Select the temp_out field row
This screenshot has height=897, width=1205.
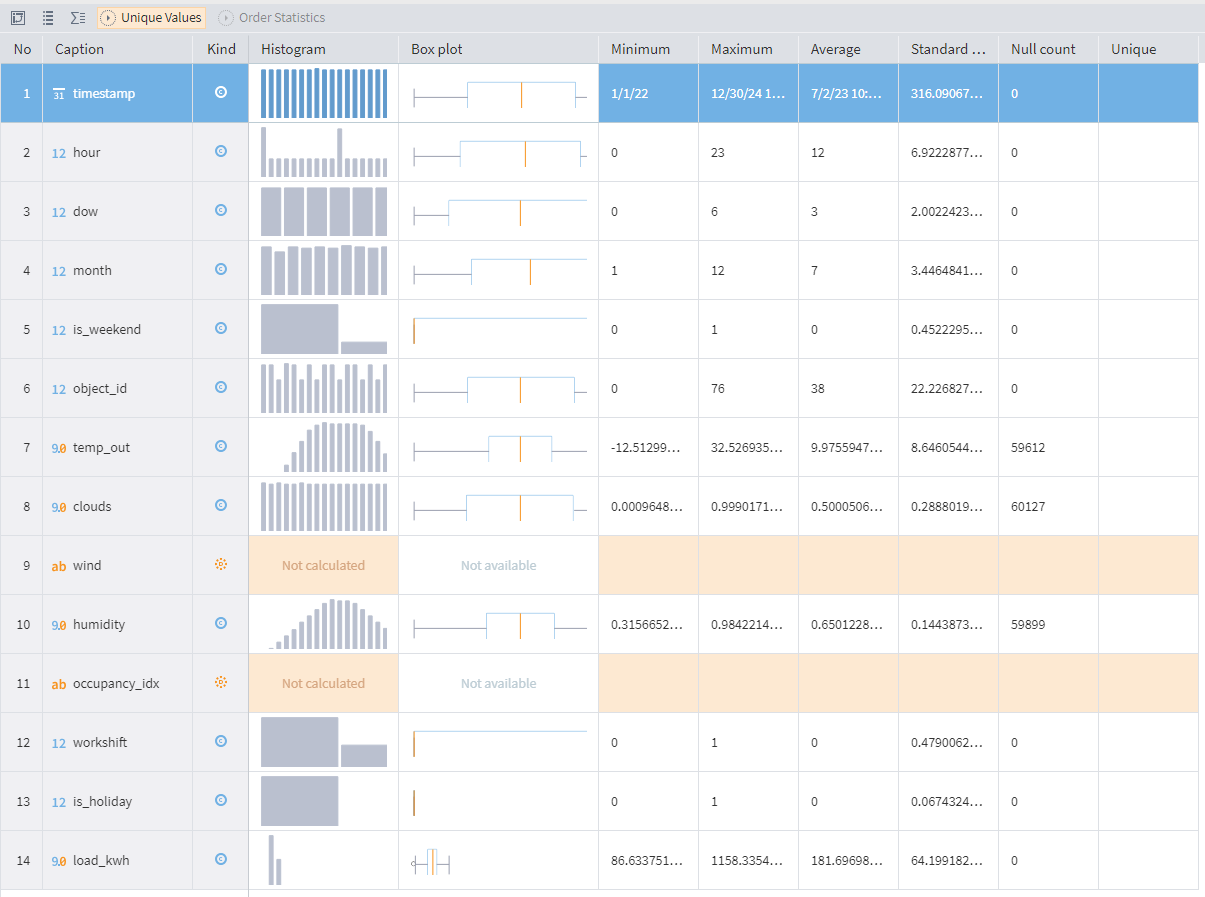[x=101, y=448]
